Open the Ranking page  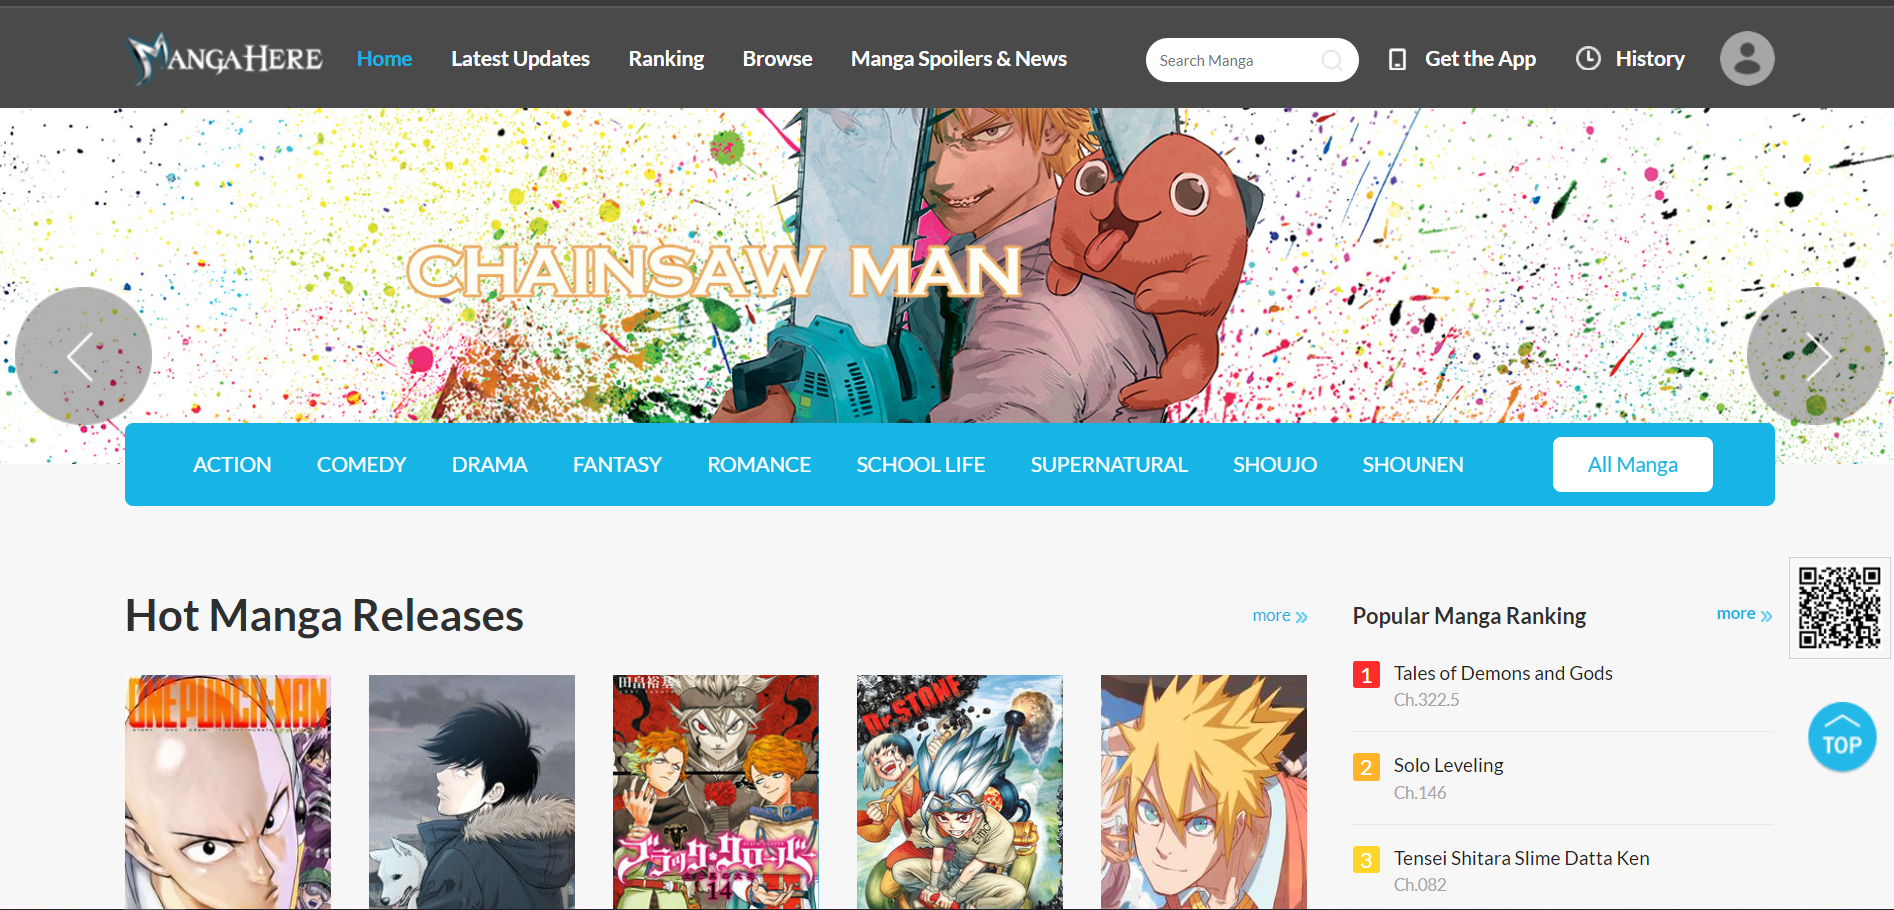pyautogui.click(x=666, y=59)
